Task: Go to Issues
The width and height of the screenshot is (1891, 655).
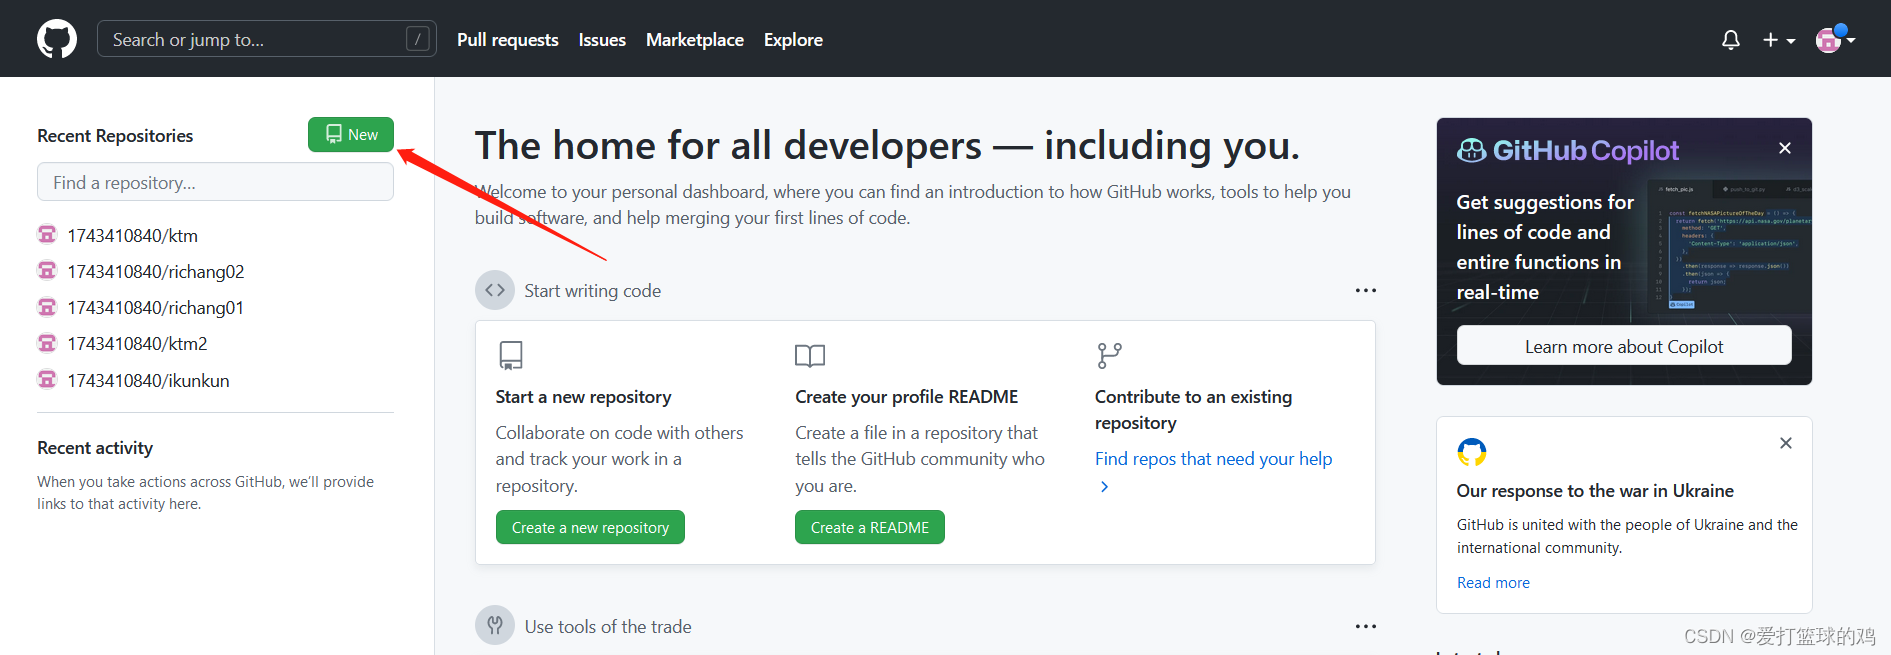Action: tap(602, 40)
